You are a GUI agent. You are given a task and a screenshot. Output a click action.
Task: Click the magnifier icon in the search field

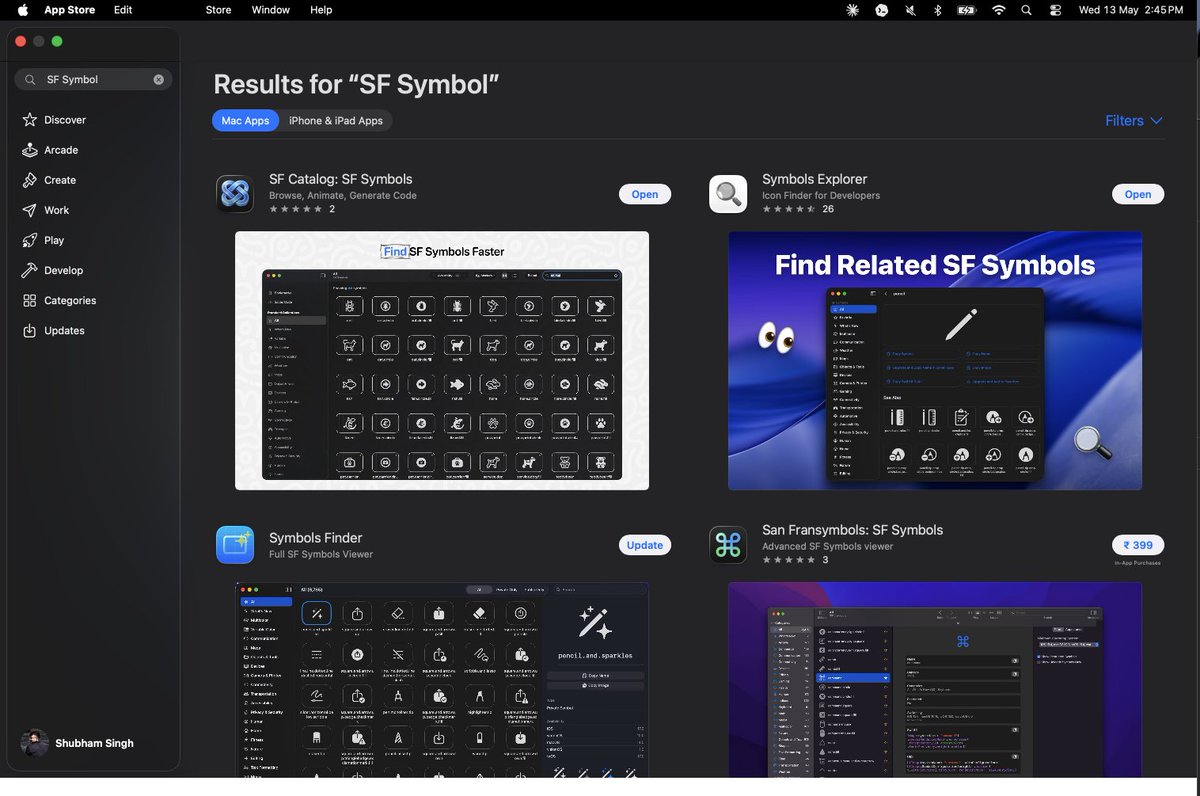[29, 79]
